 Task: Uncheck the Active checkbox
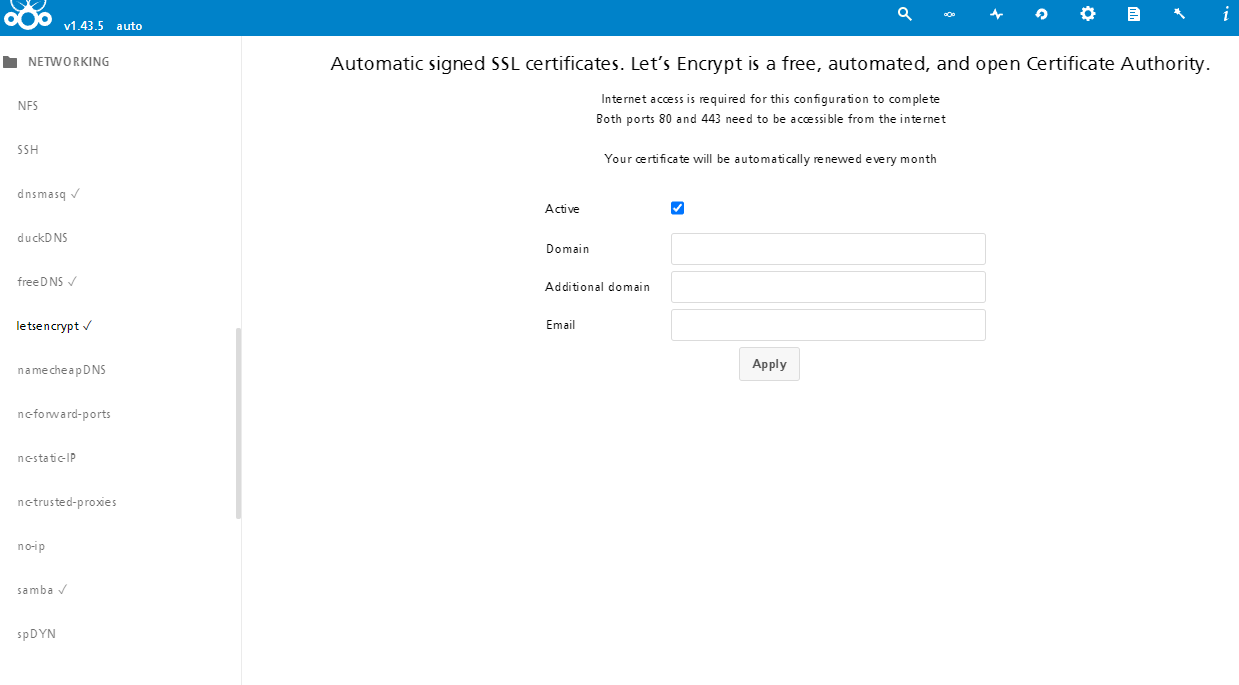677,208
